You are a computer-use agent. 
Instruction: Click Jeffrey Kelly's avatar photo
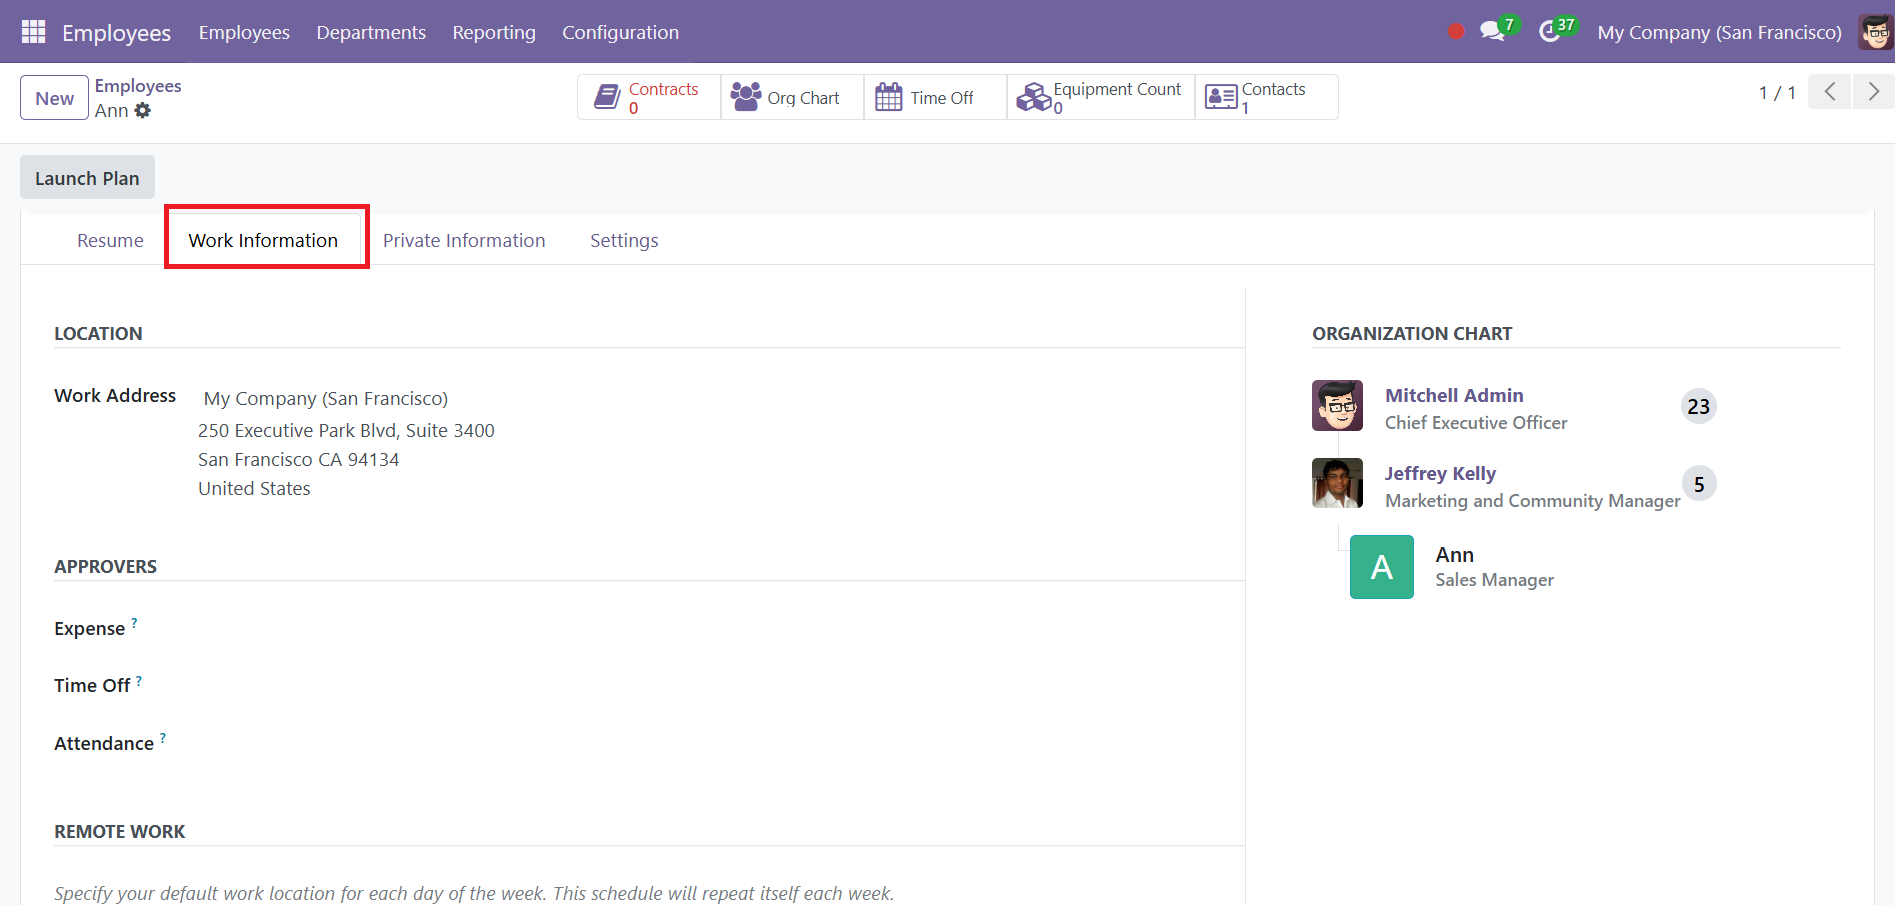1337,483
